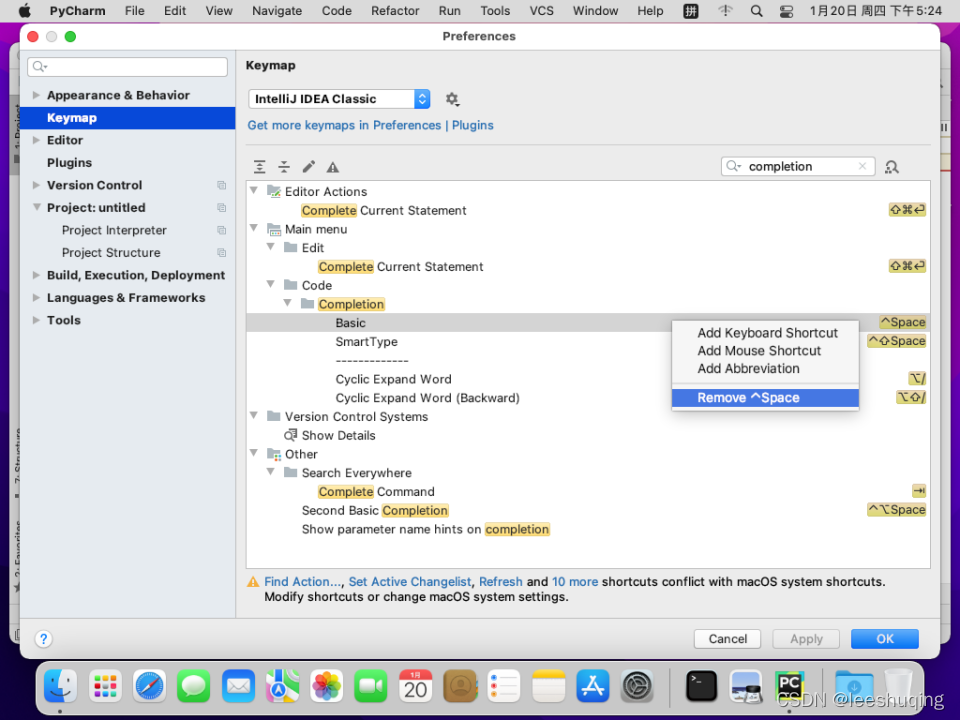Viewport: 960px width, 720px height.
Task: Expand Appearance & Behavior settings section
Action: tap(36, 95)
